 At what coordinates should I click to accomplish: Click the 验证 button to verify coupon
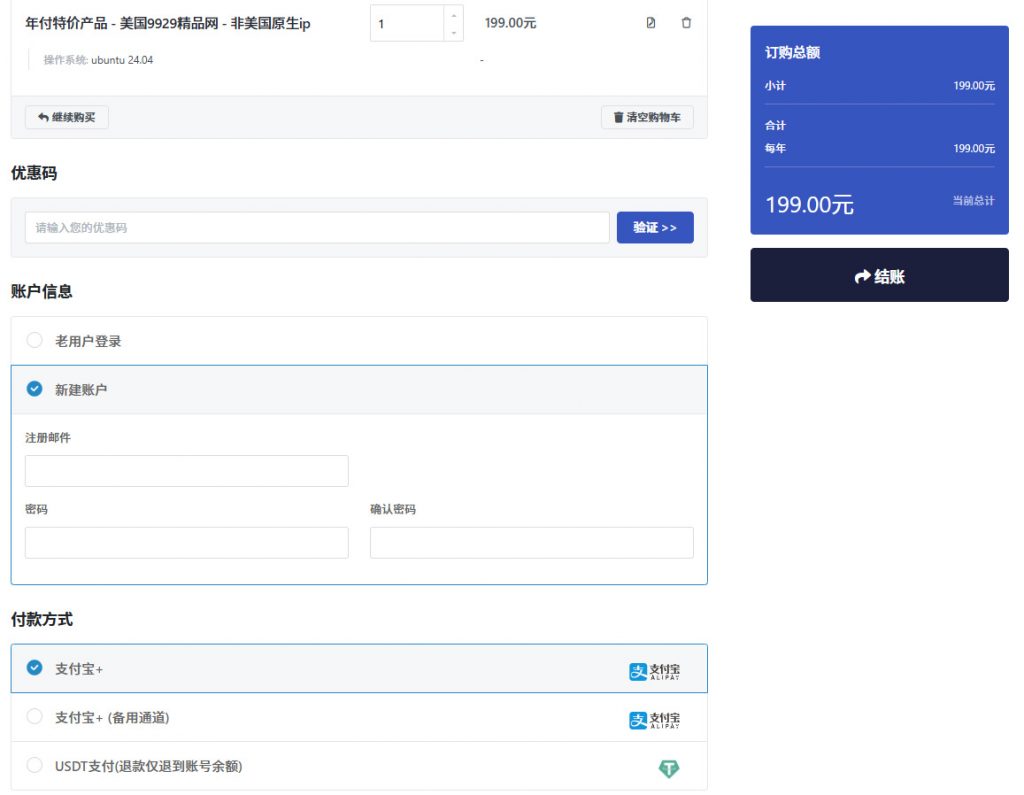click(655, 227)
